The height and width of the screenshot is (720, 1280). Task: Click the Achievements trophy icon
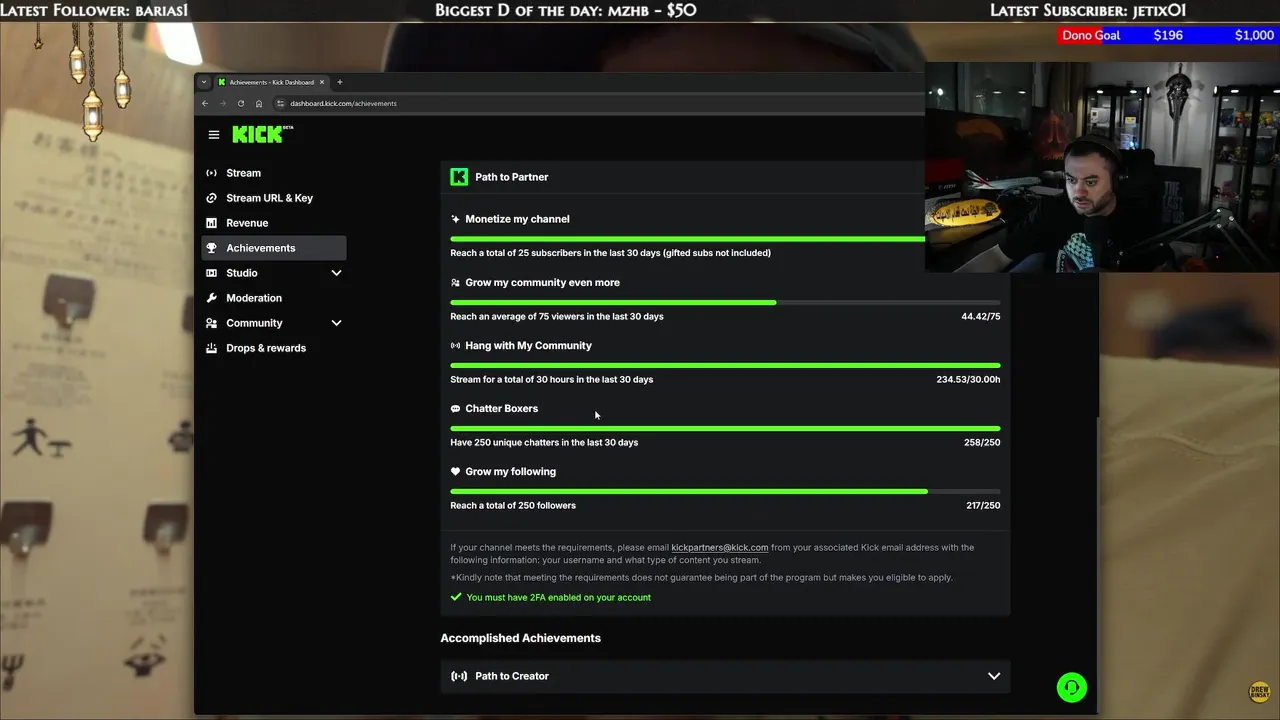pyautogui.click(x=211, y=248)
